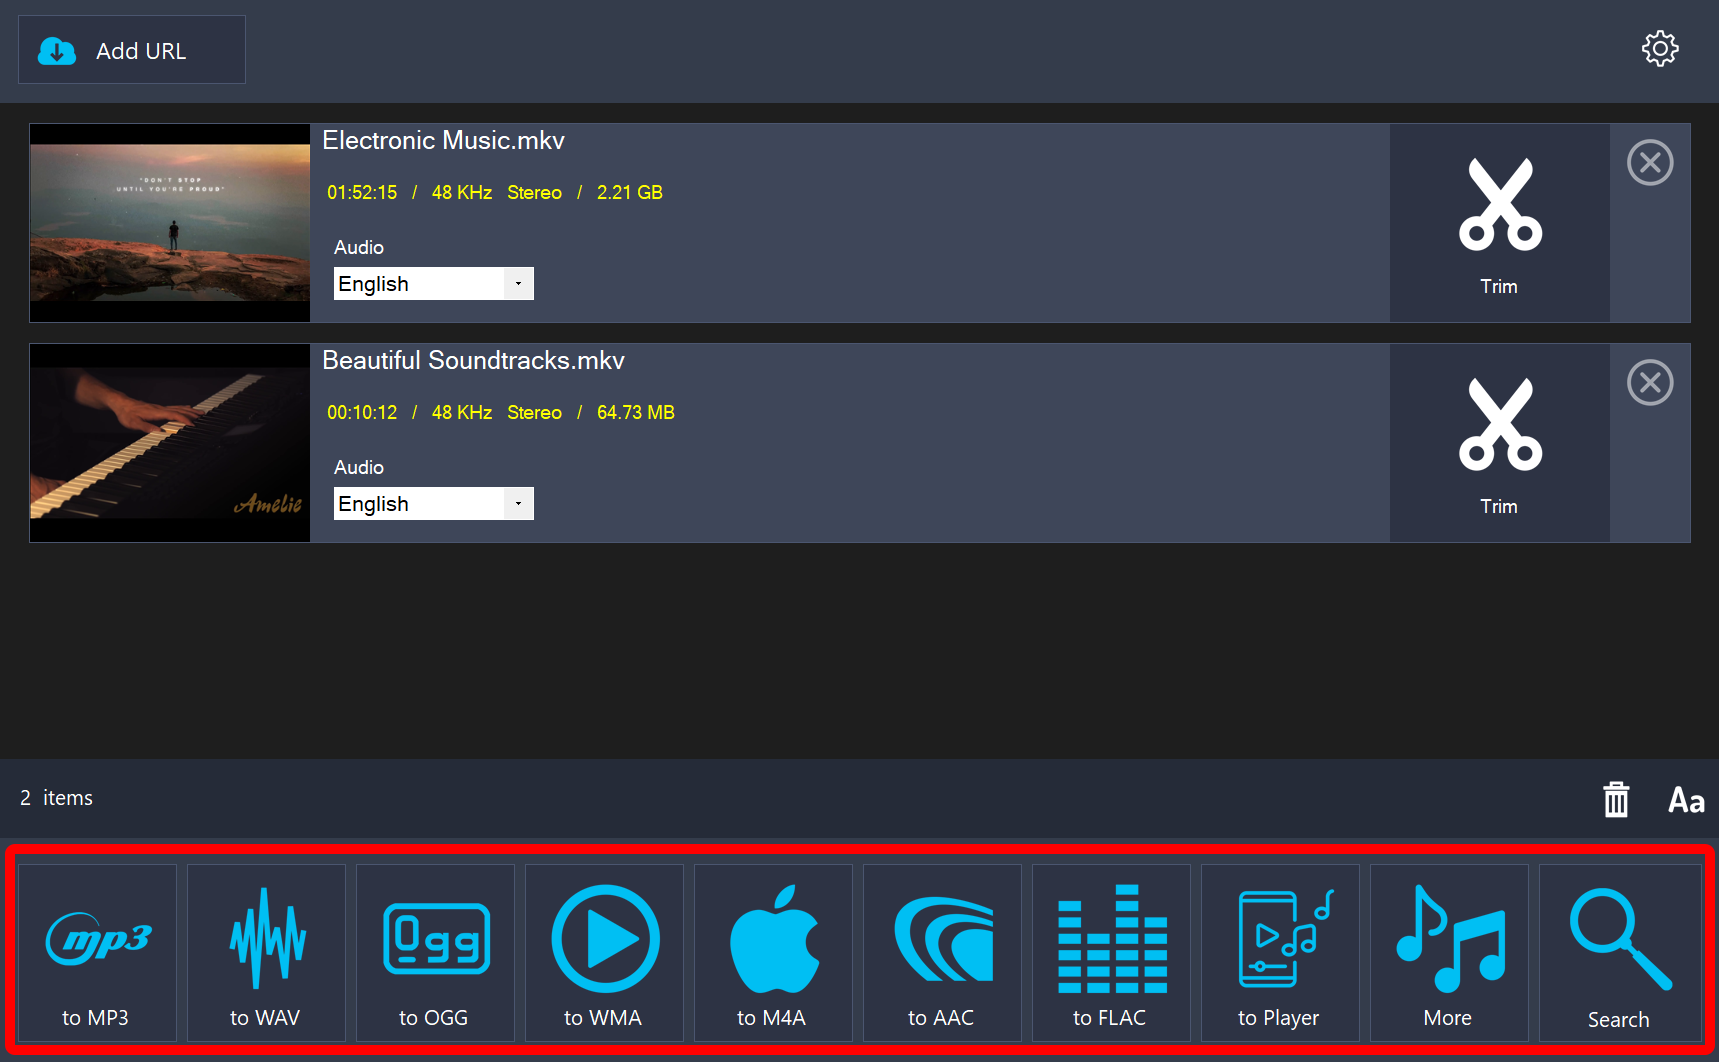Convert to M4A format
Viewport: 1719px width, 1062px height.
pos(773,953)
